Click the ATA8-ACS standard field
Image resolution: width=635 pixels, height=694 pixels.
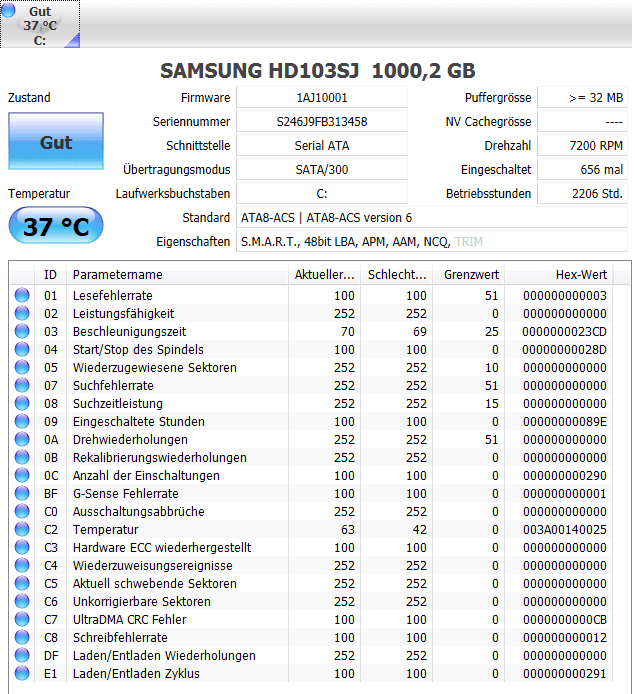coord(432,217)
